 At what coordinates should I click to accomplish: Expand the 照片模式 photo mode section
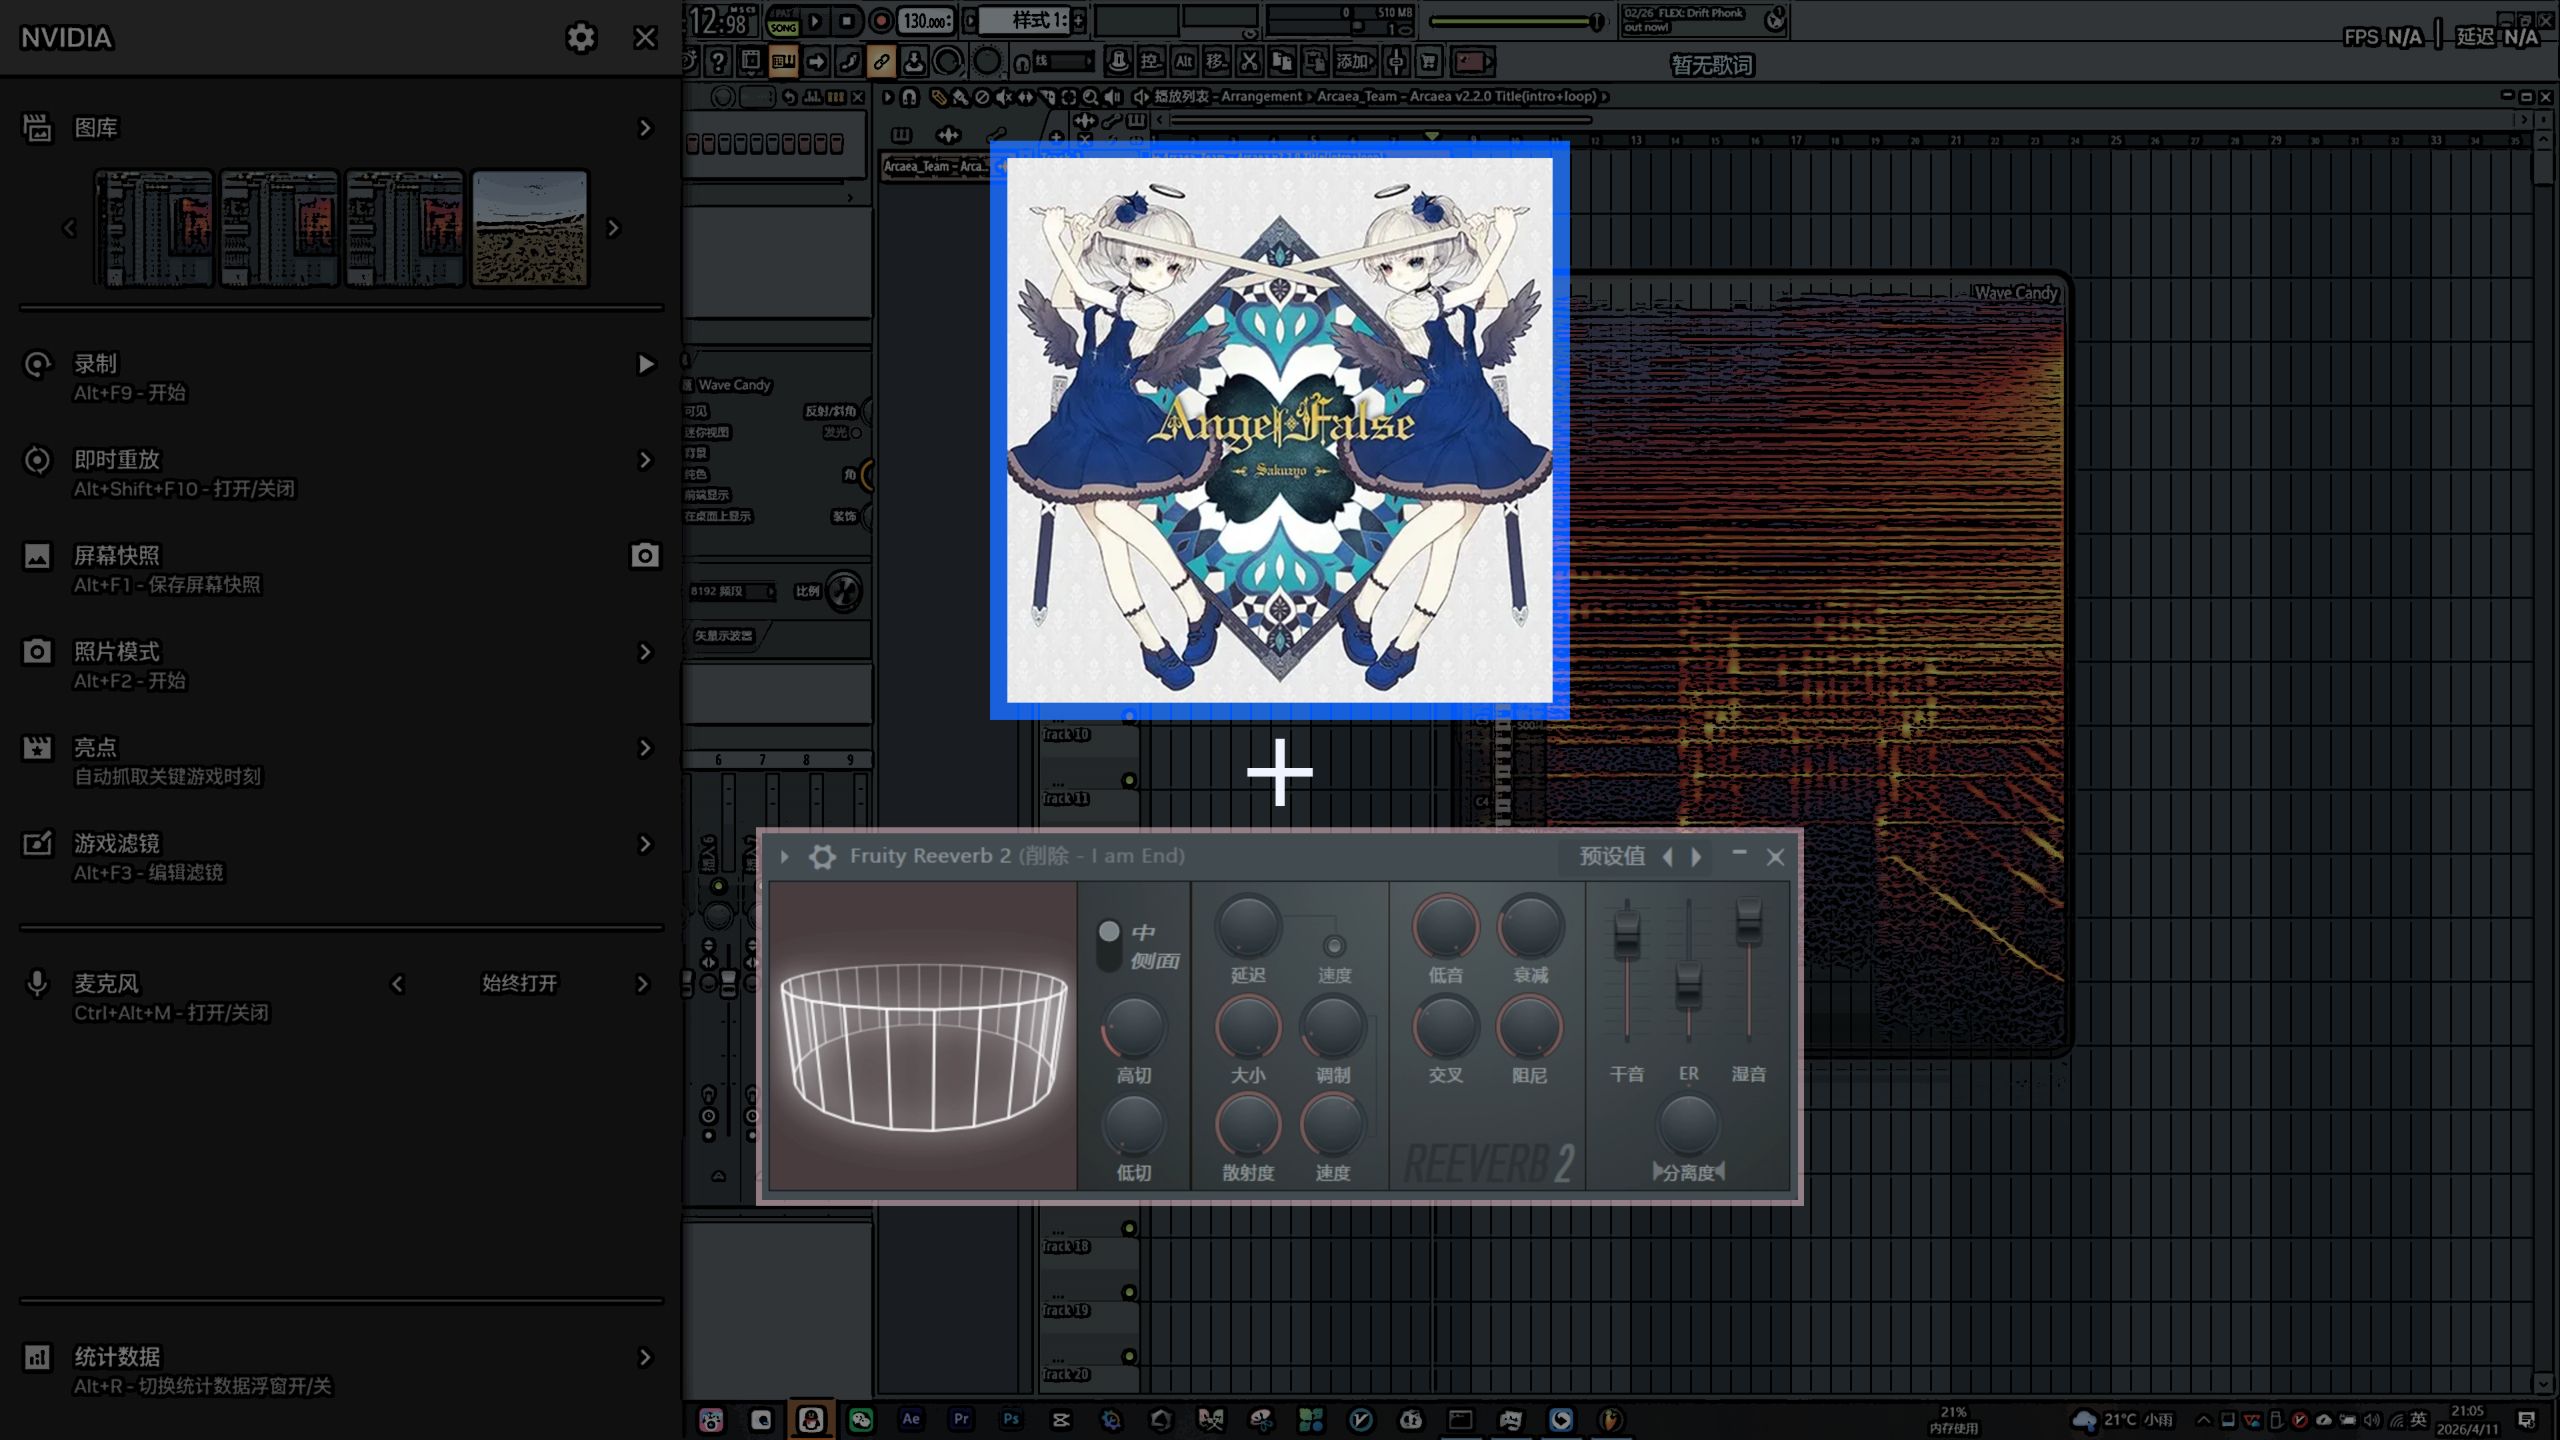click(645, 652)
